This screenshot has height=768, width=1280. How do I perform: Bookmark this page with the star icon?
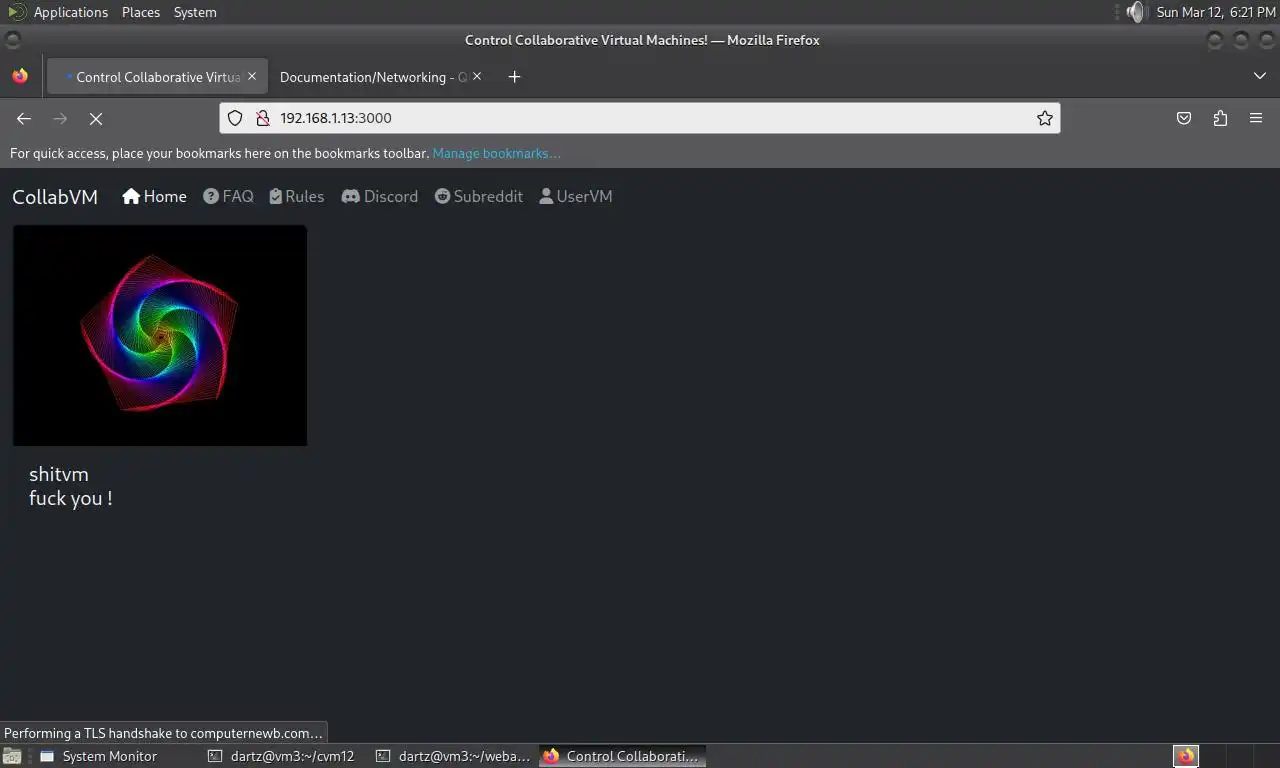click(x=1045, y=118)
